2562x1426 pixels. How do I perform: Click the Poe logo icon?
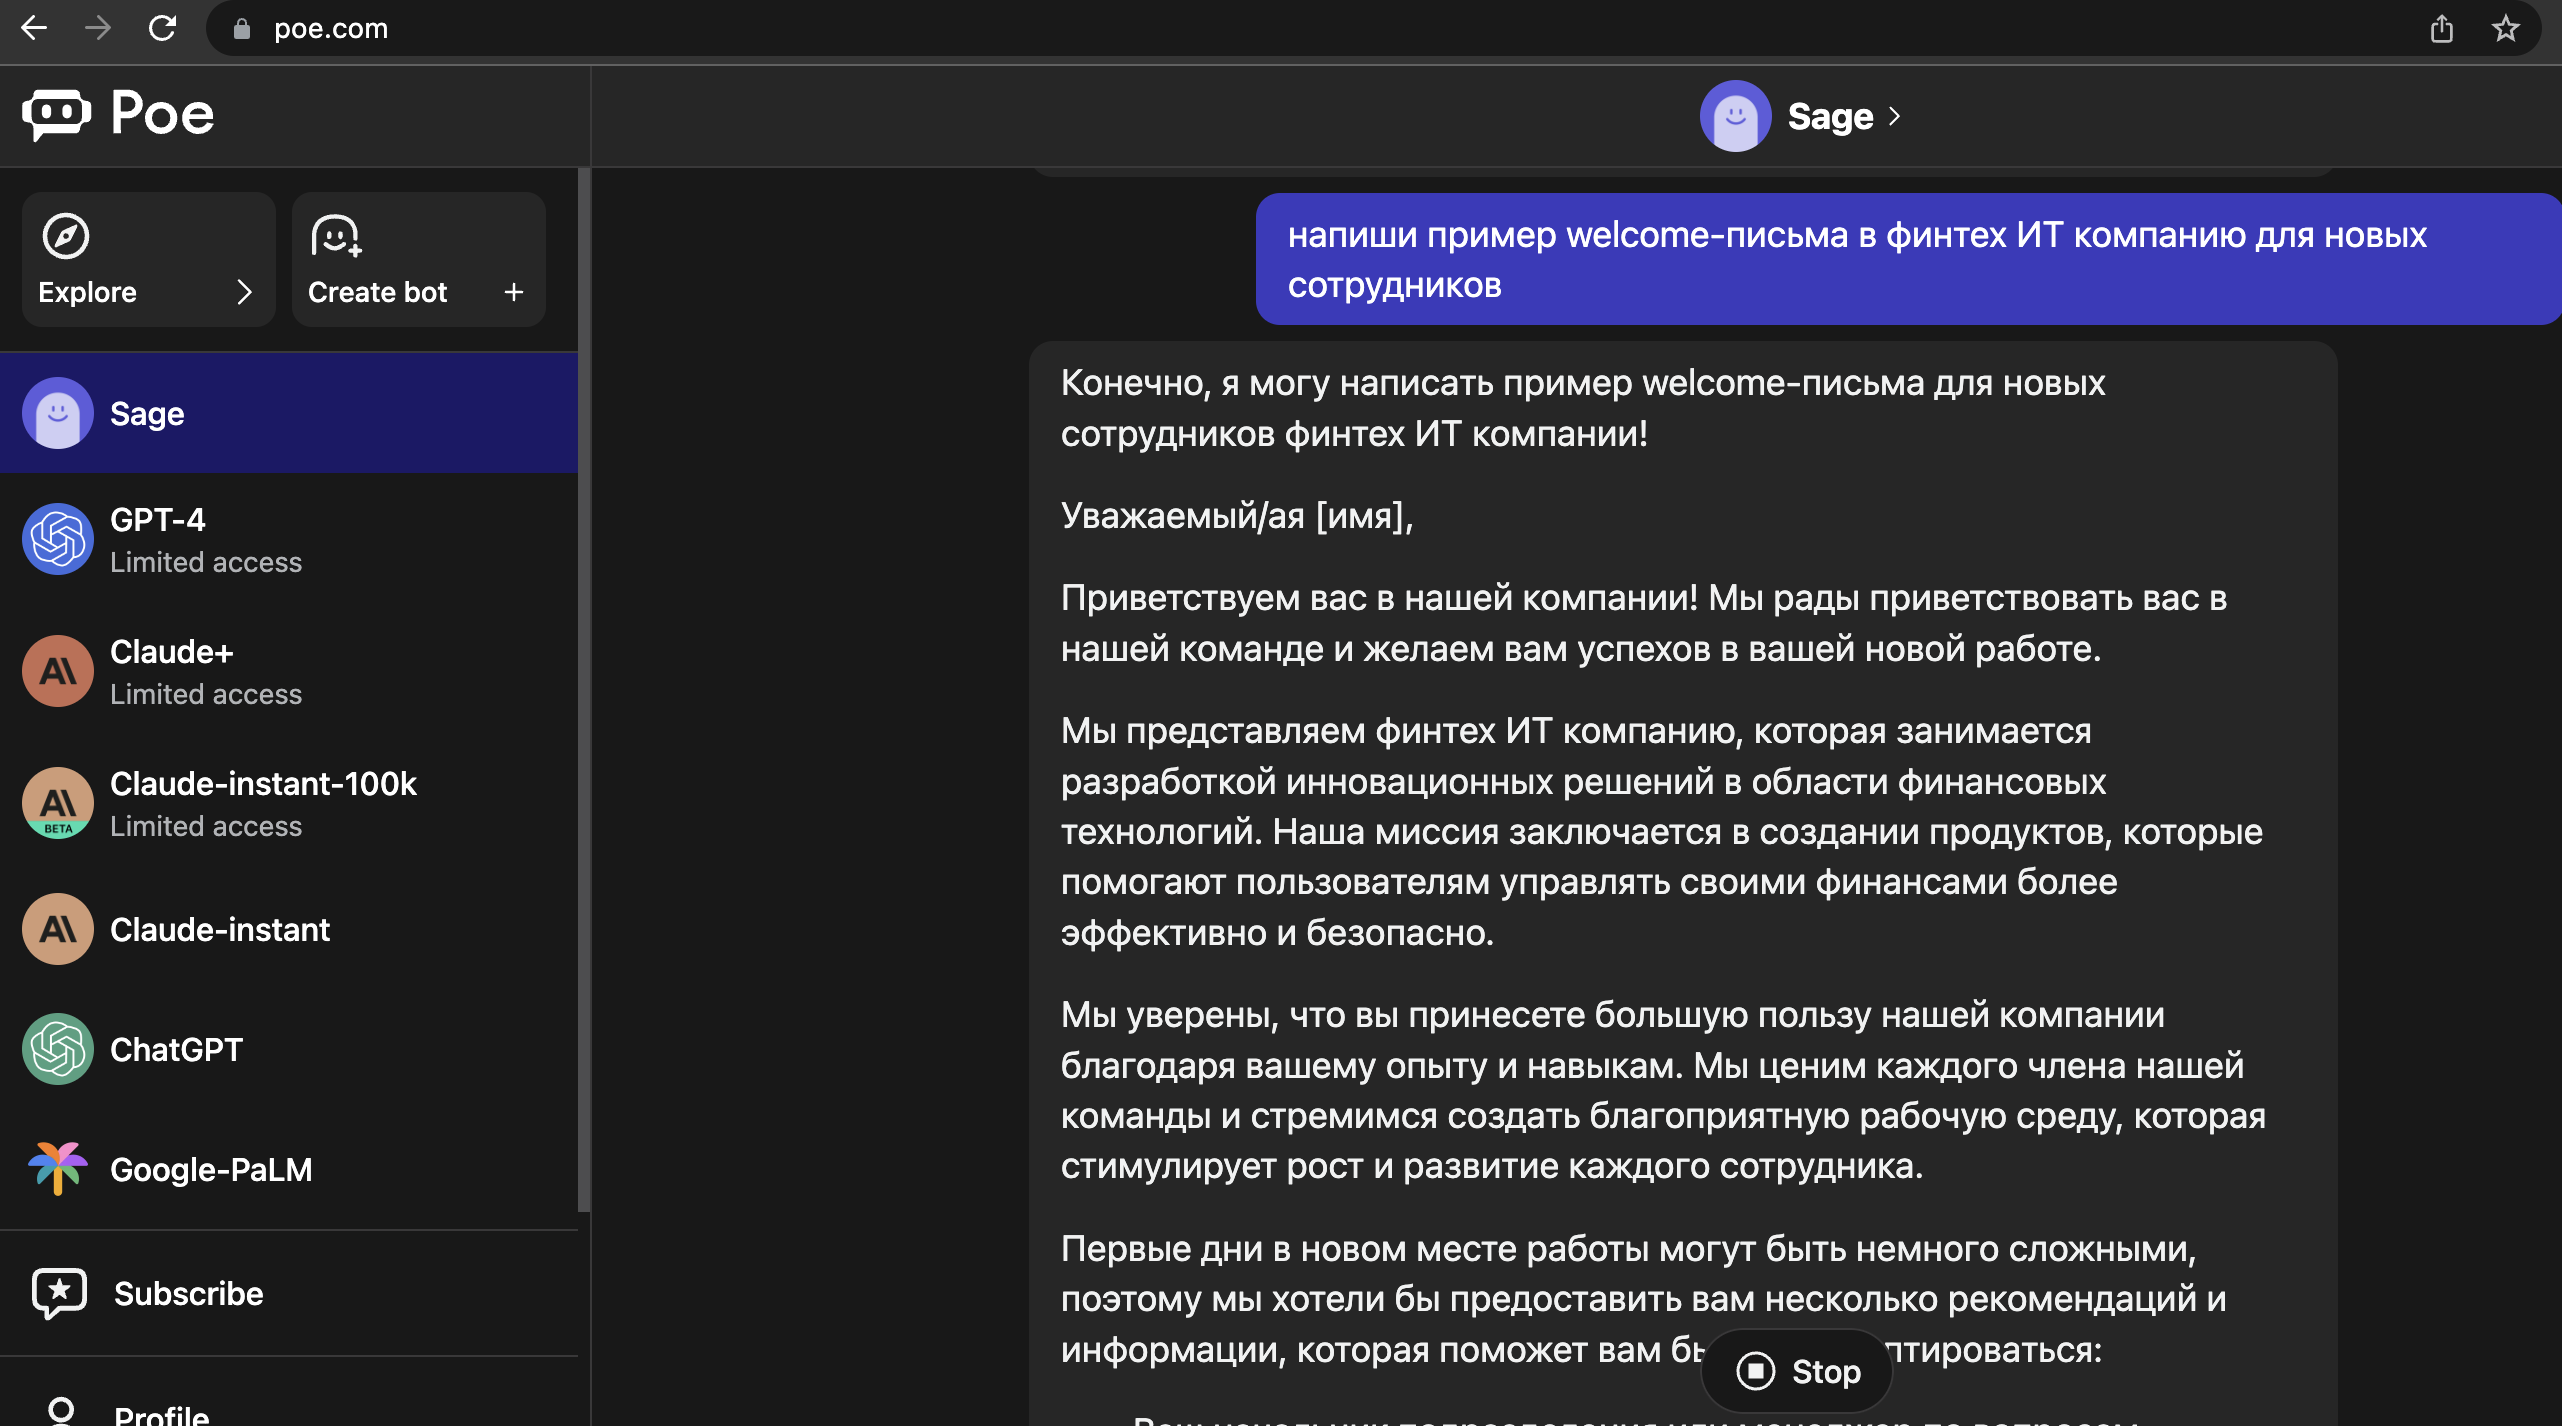[x=57, y=114]
